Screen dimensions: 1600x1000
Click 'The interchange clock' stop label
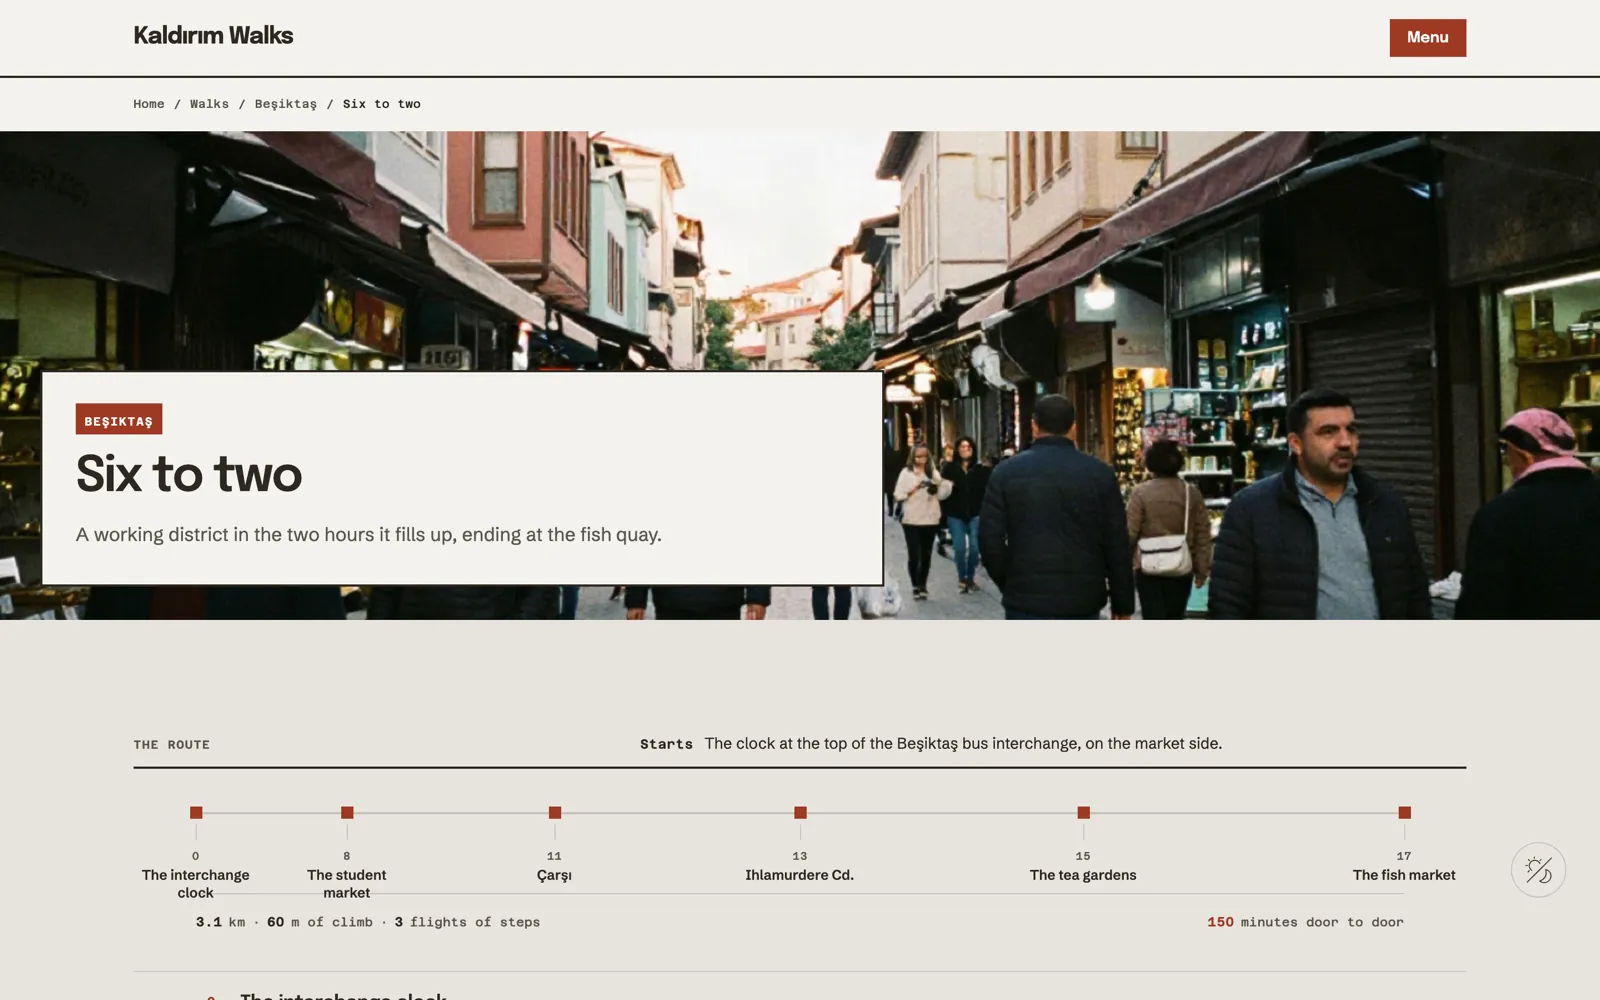point(196,884)
